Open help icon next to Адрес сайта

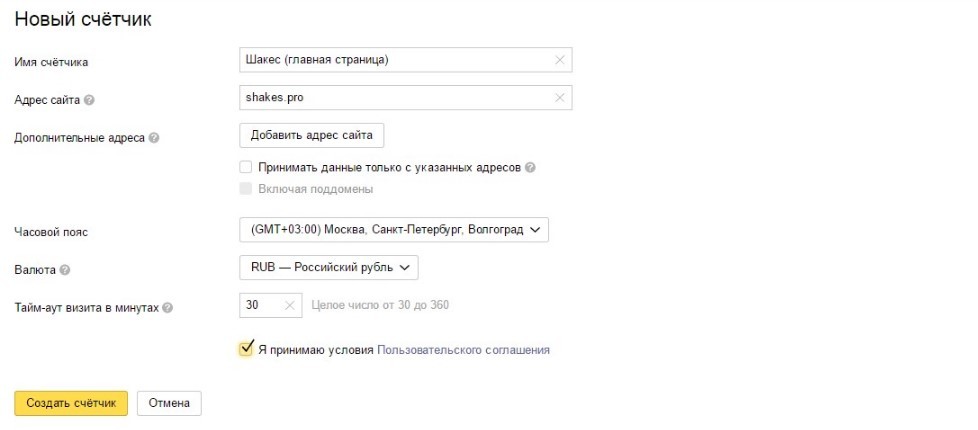point(89,100)
